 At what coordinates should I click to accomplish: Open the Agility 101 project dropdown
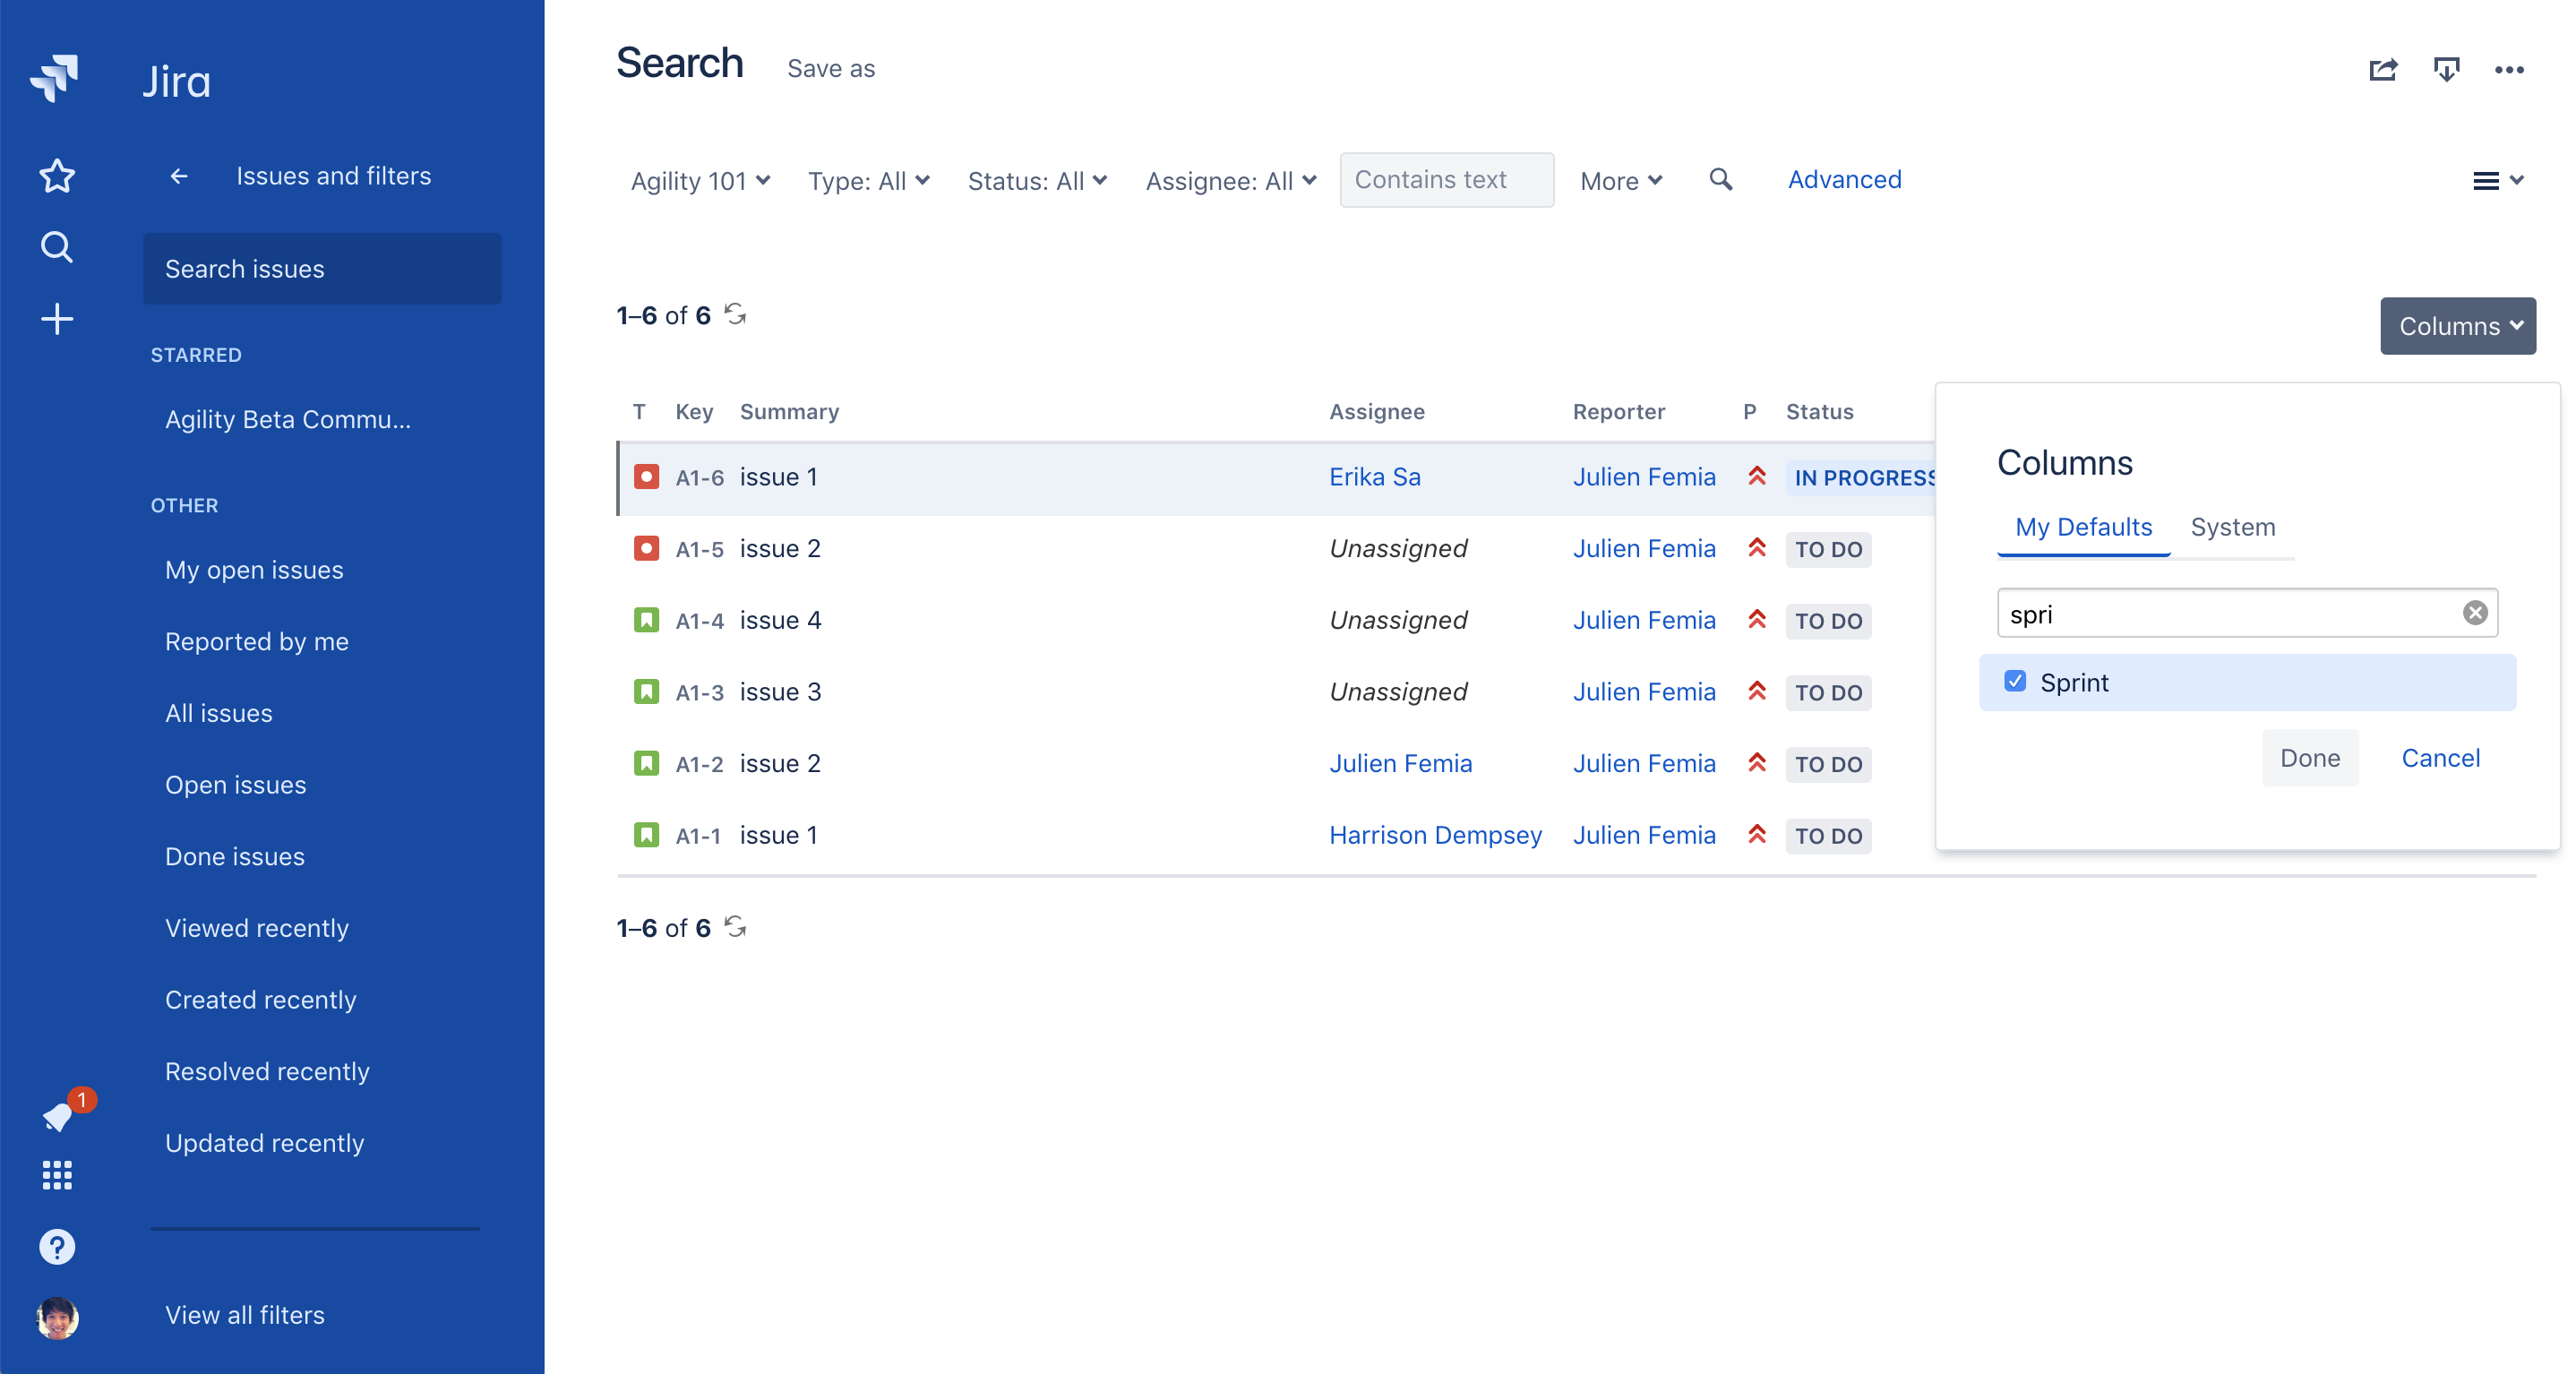[x=700, y=181]
